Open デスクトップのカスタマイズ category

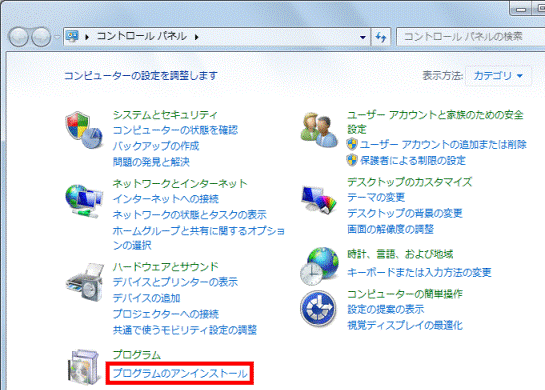(409, 182)
